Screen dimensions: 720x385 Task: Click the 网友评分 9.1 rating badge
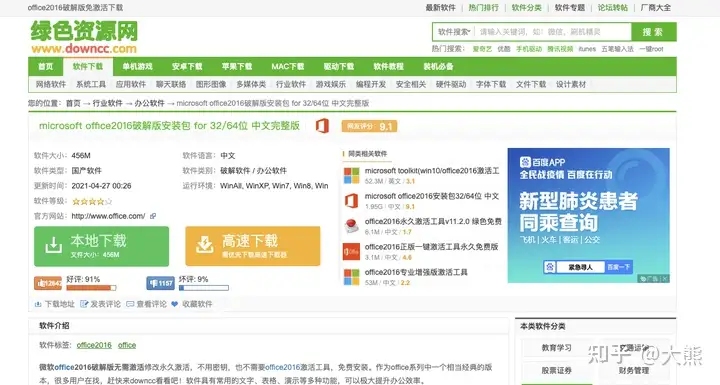coord(369,126)
